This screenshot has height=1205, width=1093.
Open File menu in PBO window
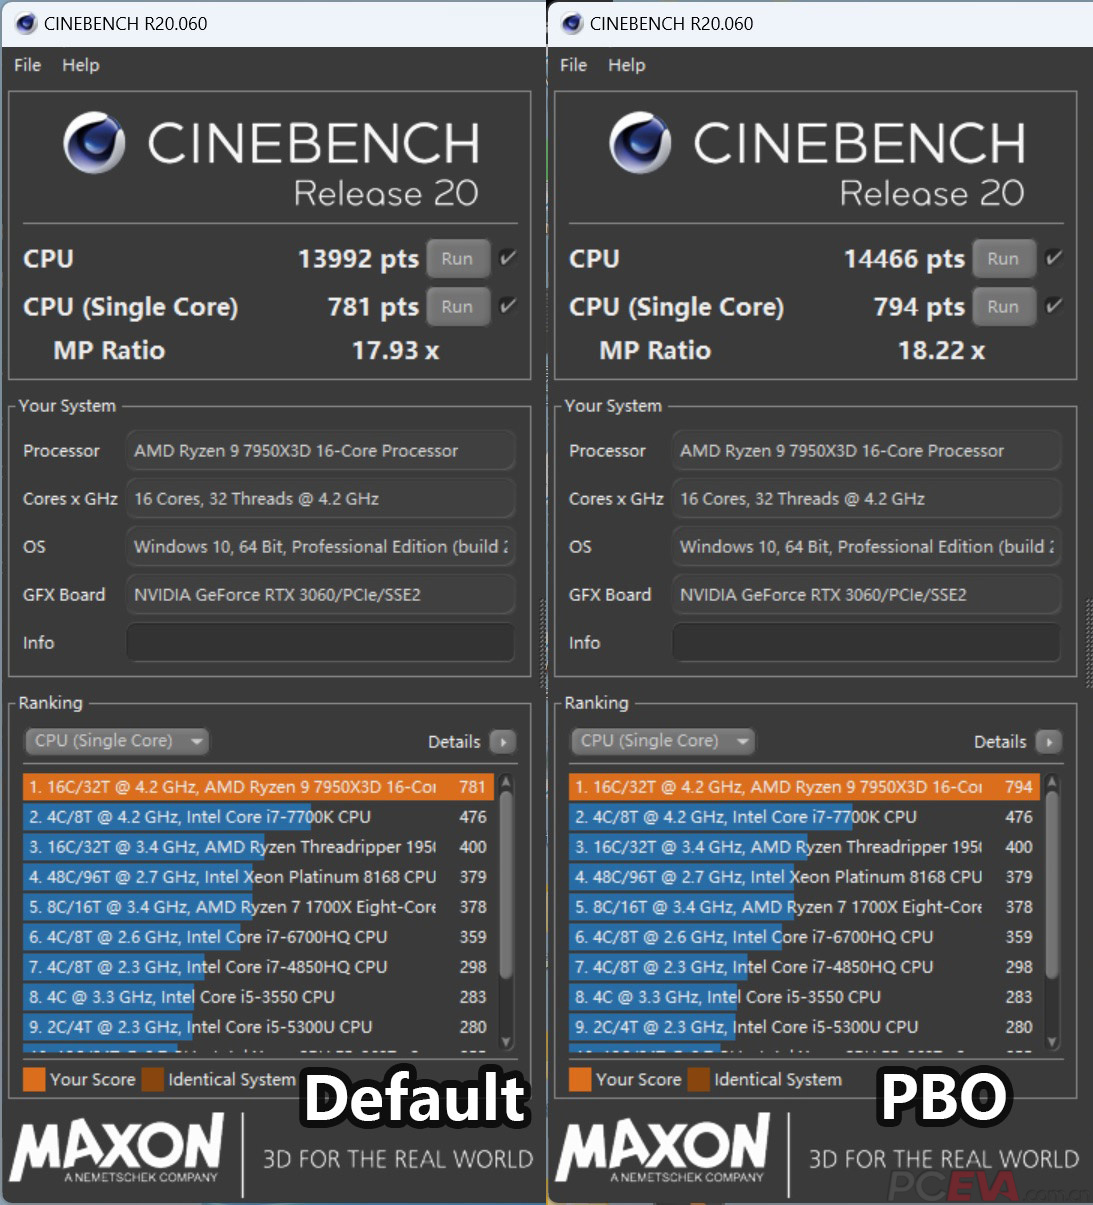pyautogui.click(x=573, y=65)
